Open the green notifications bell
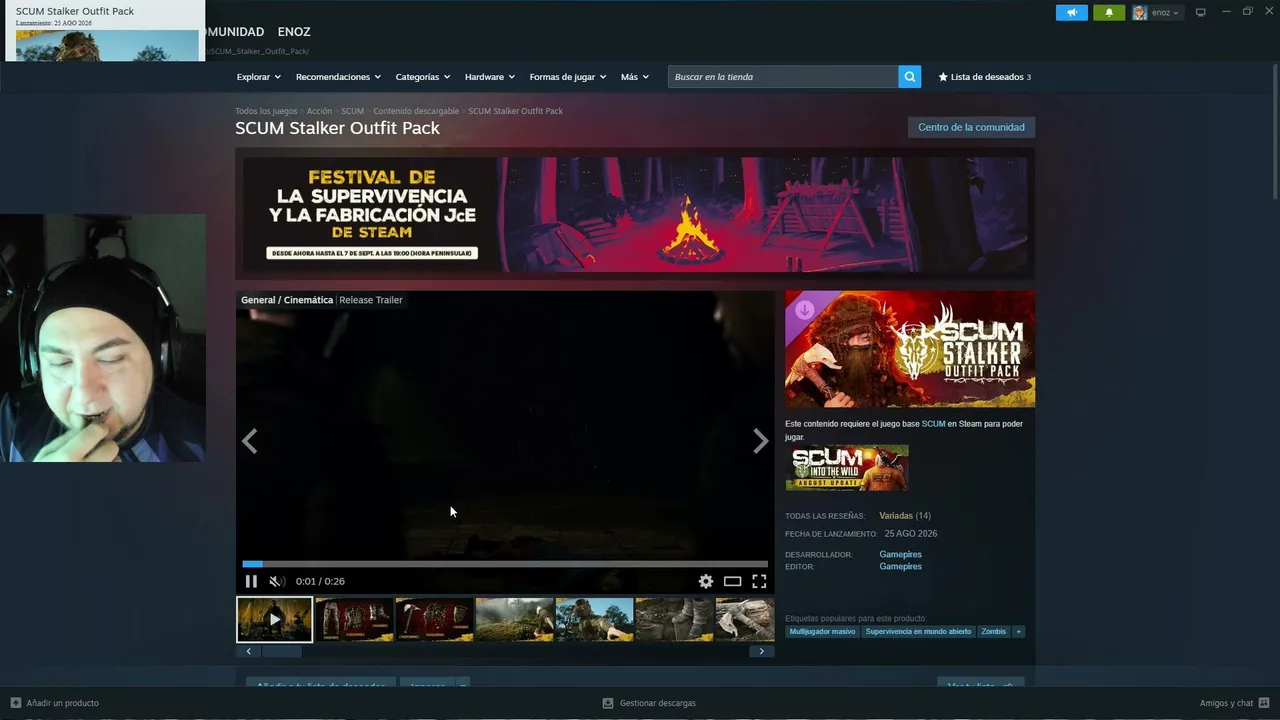1280x720 pixels. tap(1109, 13)
